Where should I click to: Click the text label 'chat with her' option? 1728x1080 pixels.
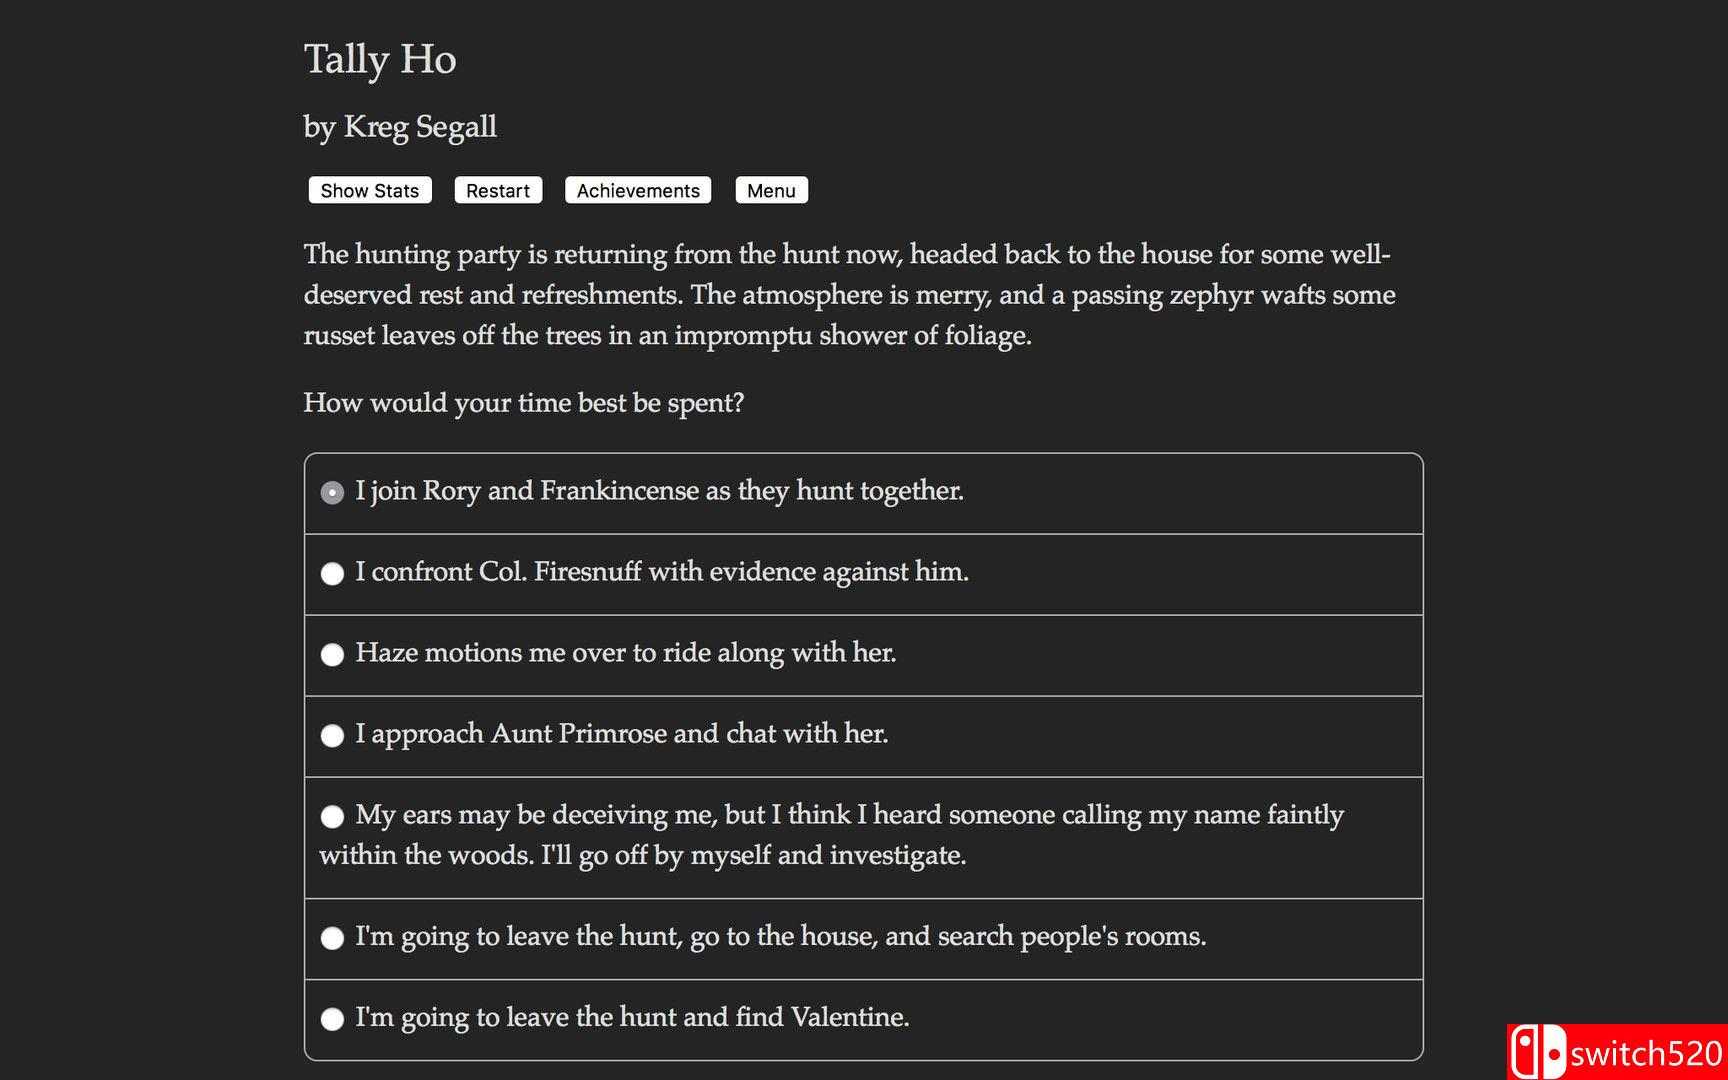click(622, 734)
